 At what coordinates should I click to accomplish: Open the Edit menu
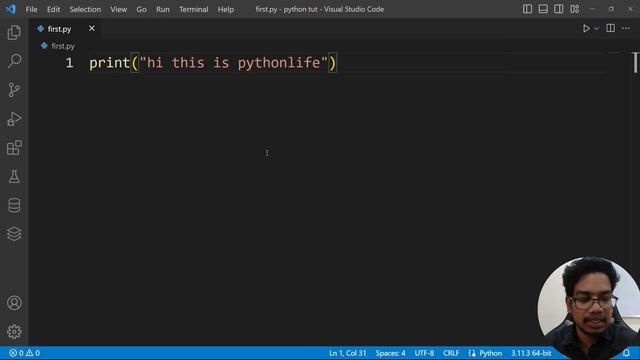coord(53,9)
